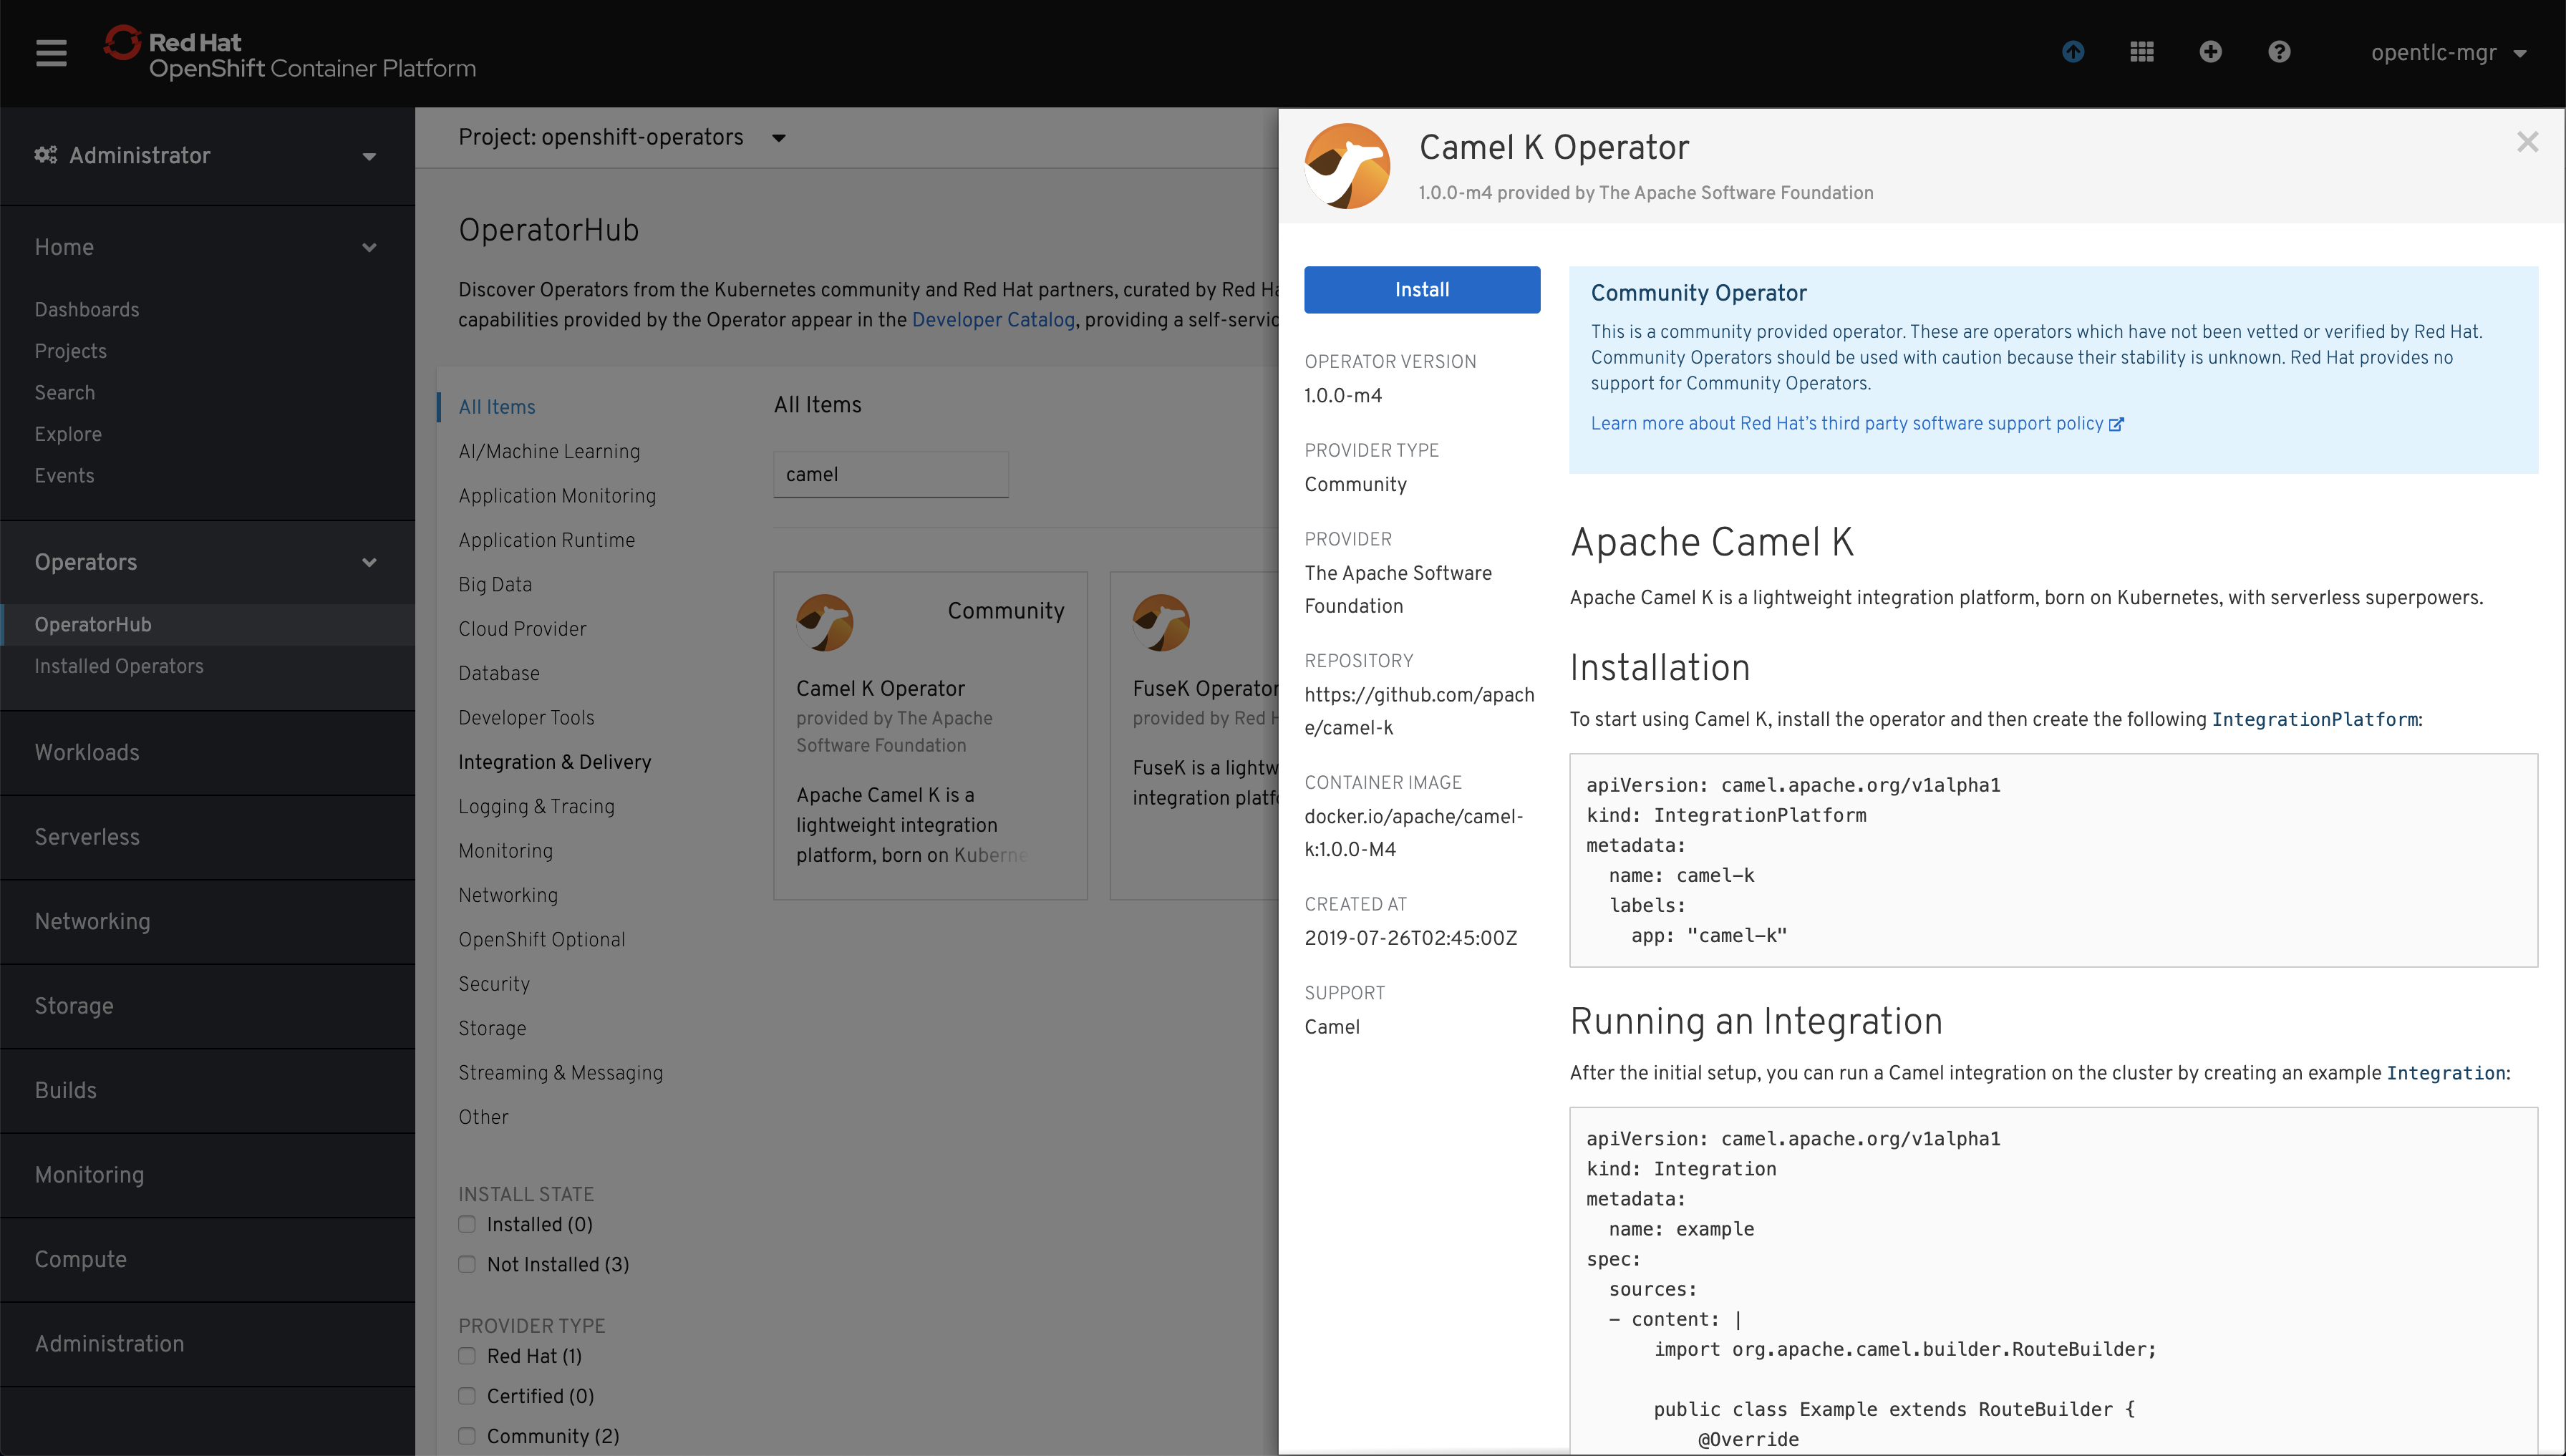2566x1456 pixels.
Task: Check the Installed (0) filter
Action: (467, 1224)
